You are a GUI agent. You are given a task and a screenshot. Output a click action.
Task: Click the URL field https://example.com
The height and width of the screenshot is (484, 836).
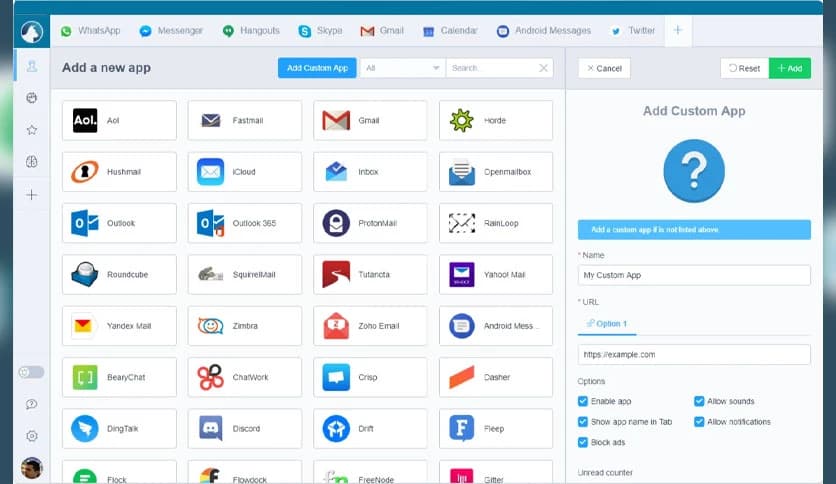point(694,354)
